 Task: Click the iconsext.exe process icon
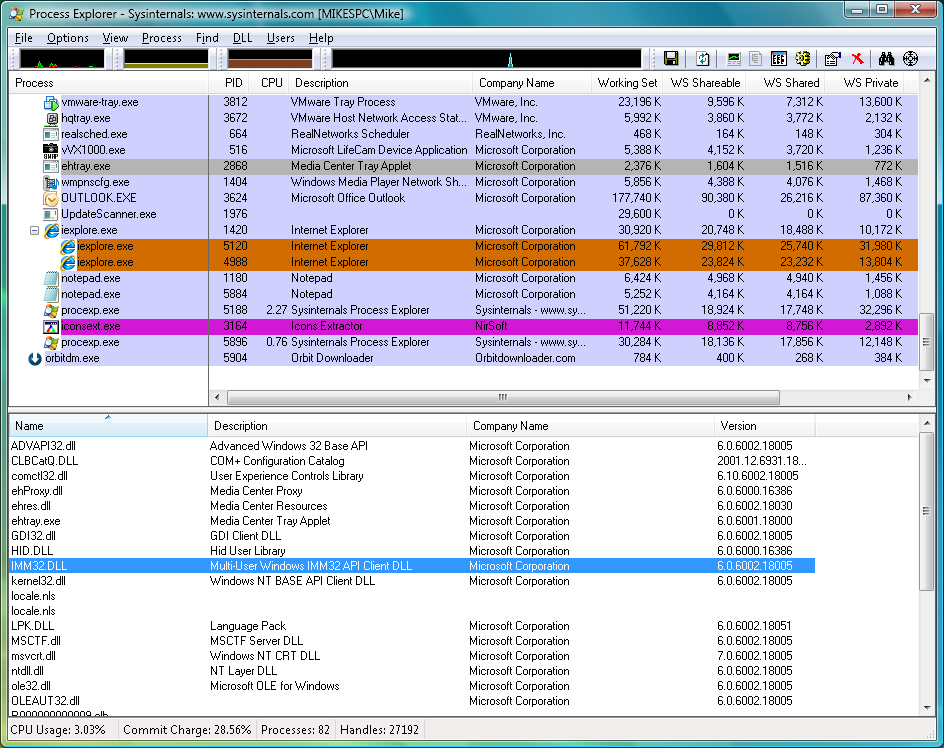pos(51,326)
